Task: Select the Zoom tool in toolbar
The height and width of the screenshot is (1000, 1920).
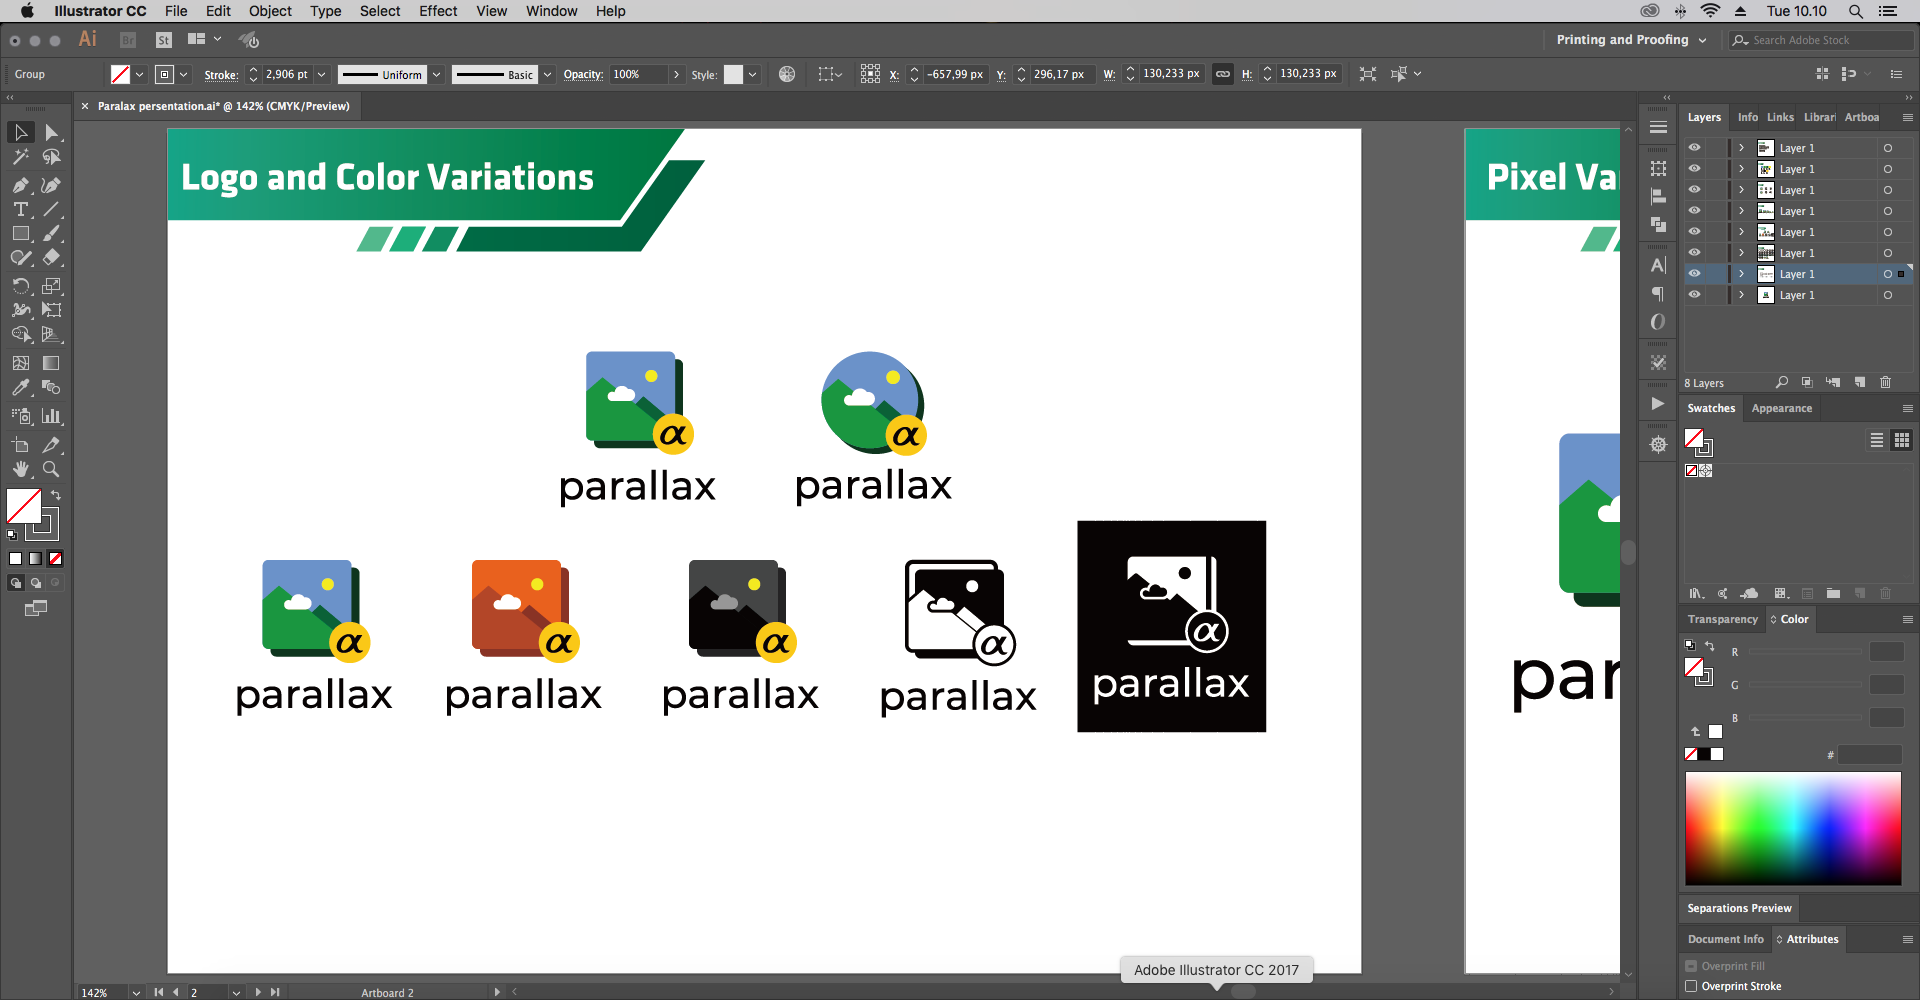Action: (x=51, y=469)
